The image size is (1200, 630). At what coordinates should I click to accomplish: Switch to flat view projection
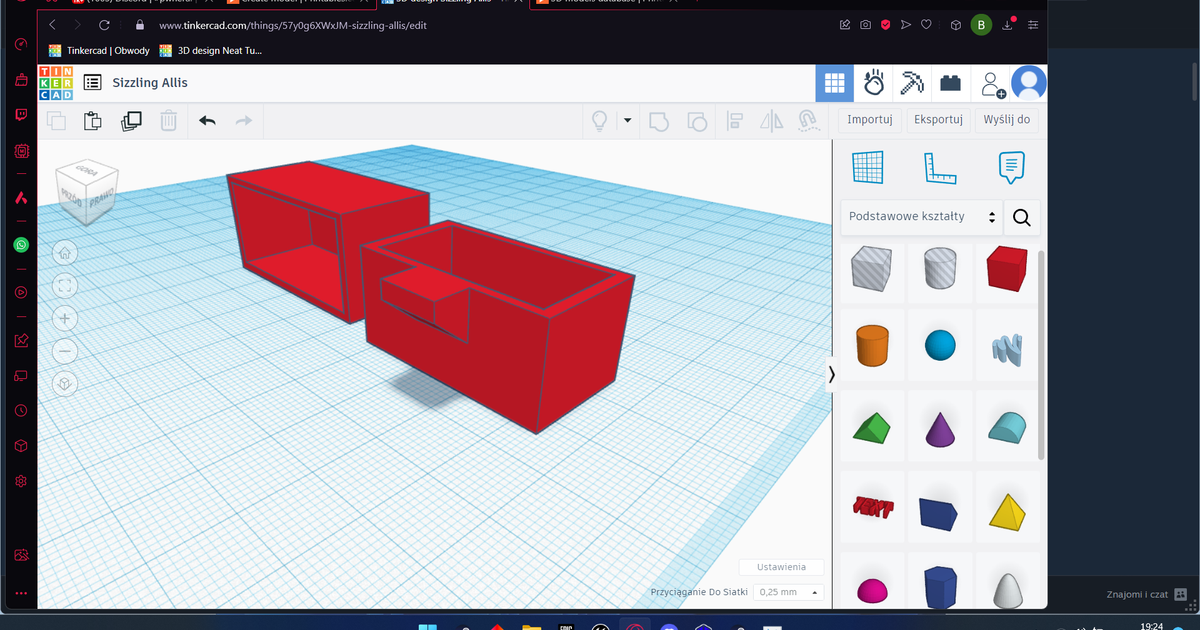coord(64,383)
